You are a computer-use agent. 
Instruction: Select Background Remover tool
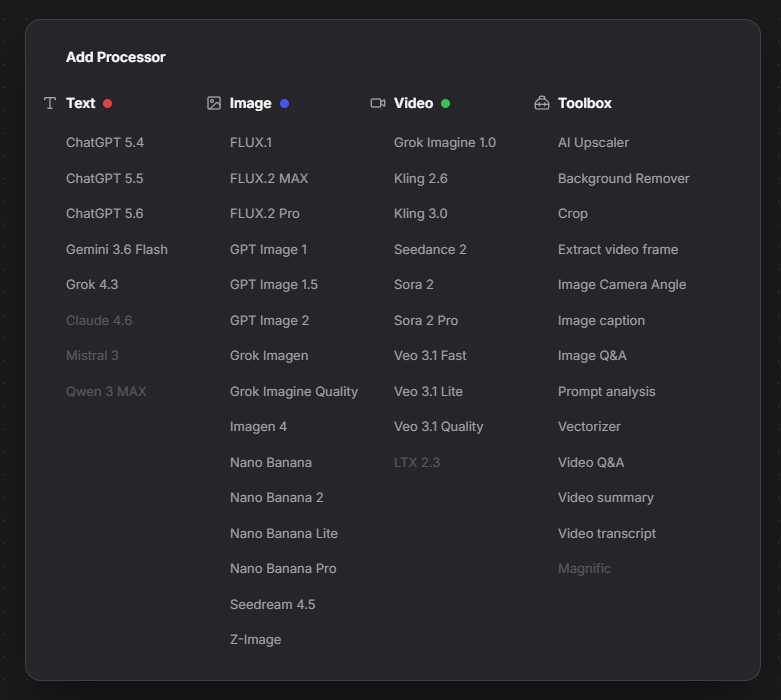(624, 178)
